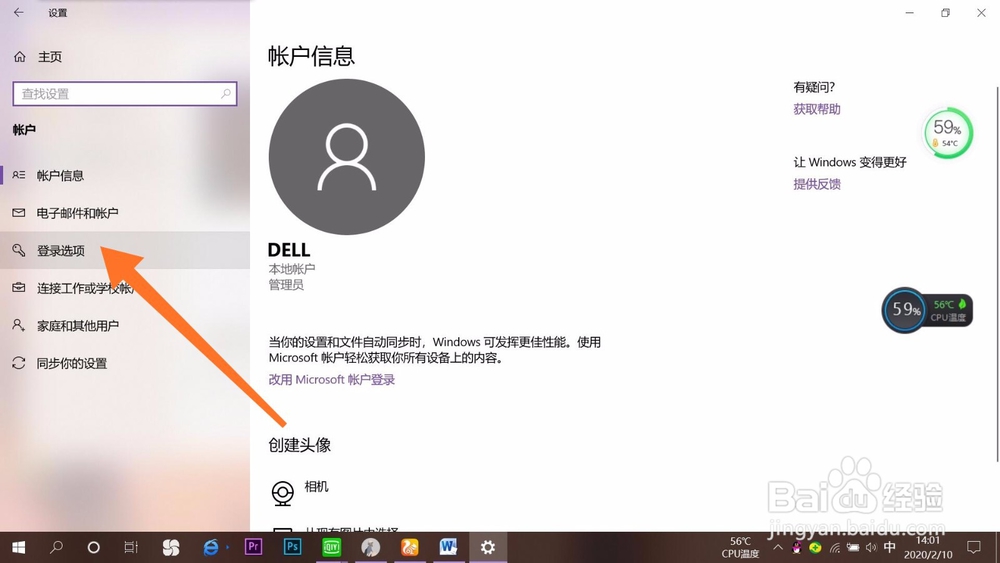This screenshot has height=563, width=1000.
Task: Click 改用 Microsoft 帐户登录 link
Action: point(332,379)
